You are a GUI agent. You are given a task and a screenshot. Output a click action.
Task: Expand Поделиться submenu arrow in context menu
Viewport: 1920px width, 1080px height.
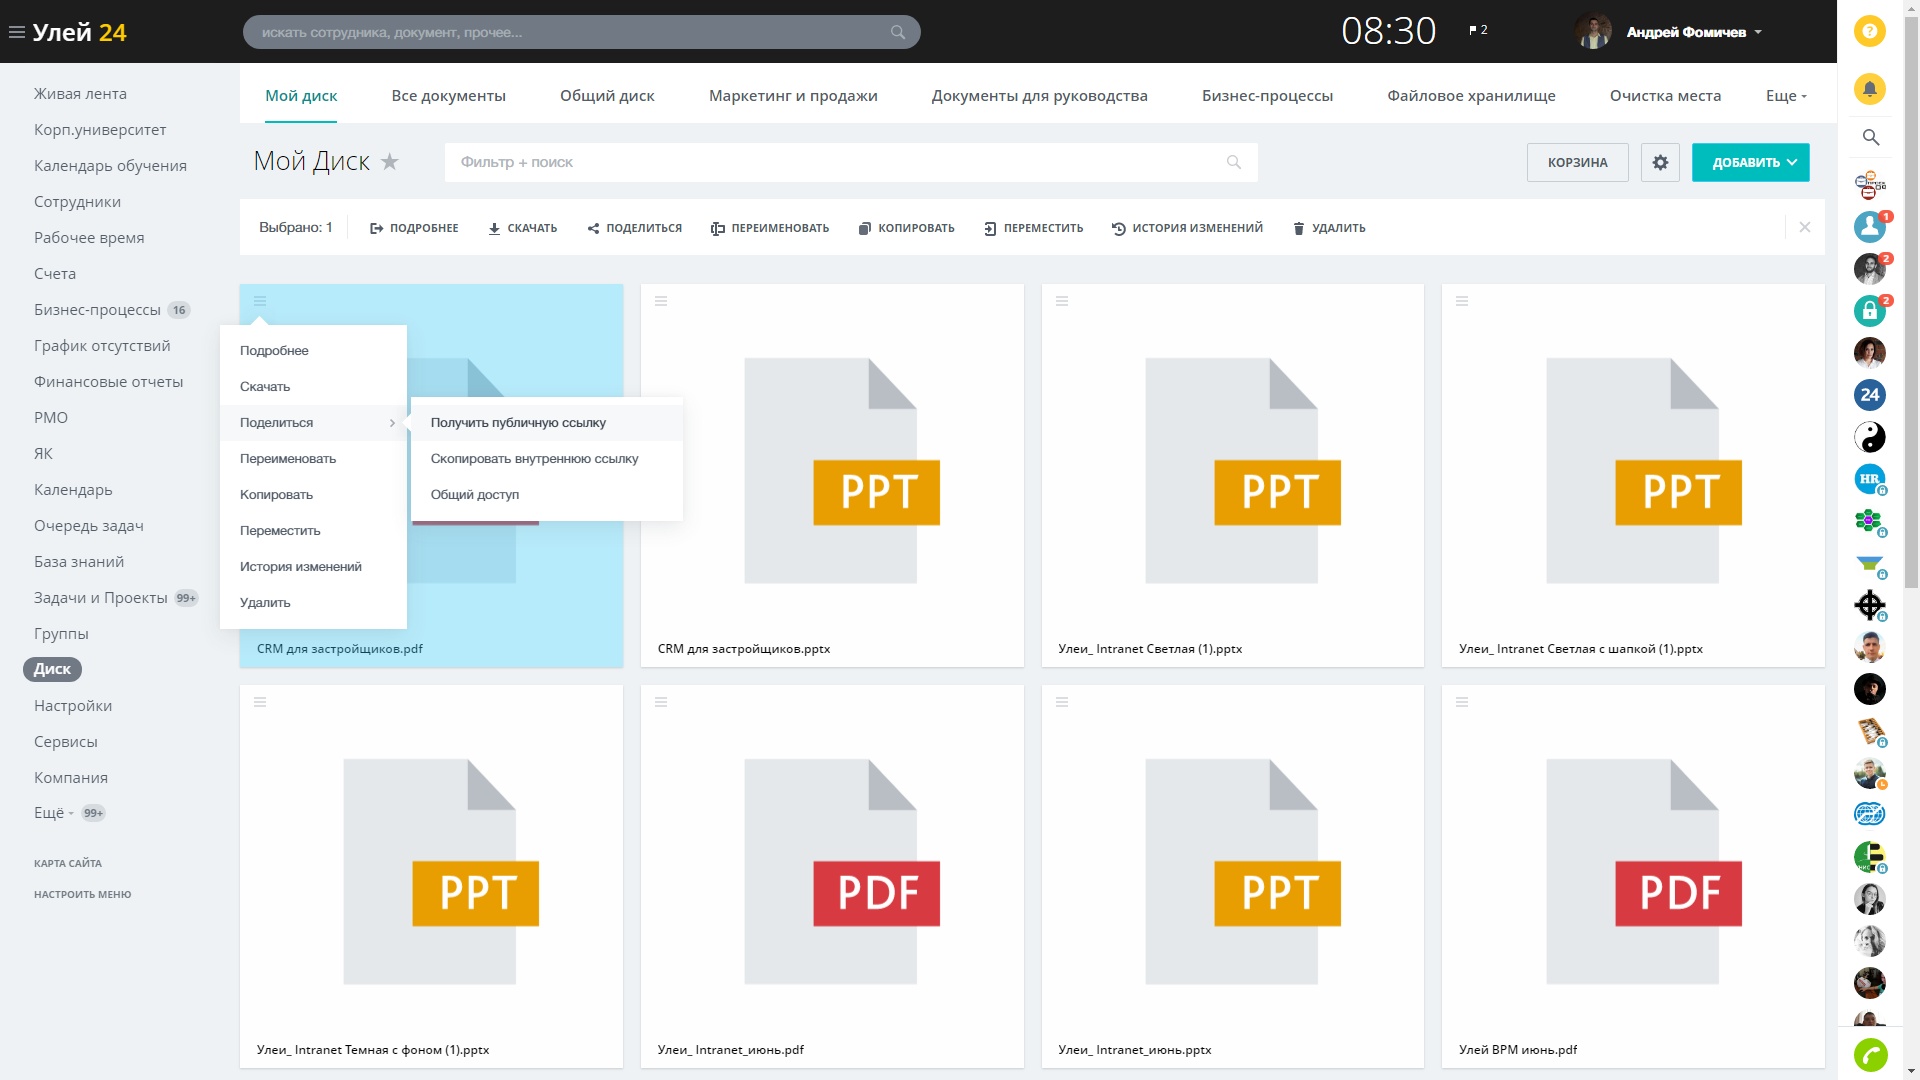pyautogui.click(x=392, y=423)
